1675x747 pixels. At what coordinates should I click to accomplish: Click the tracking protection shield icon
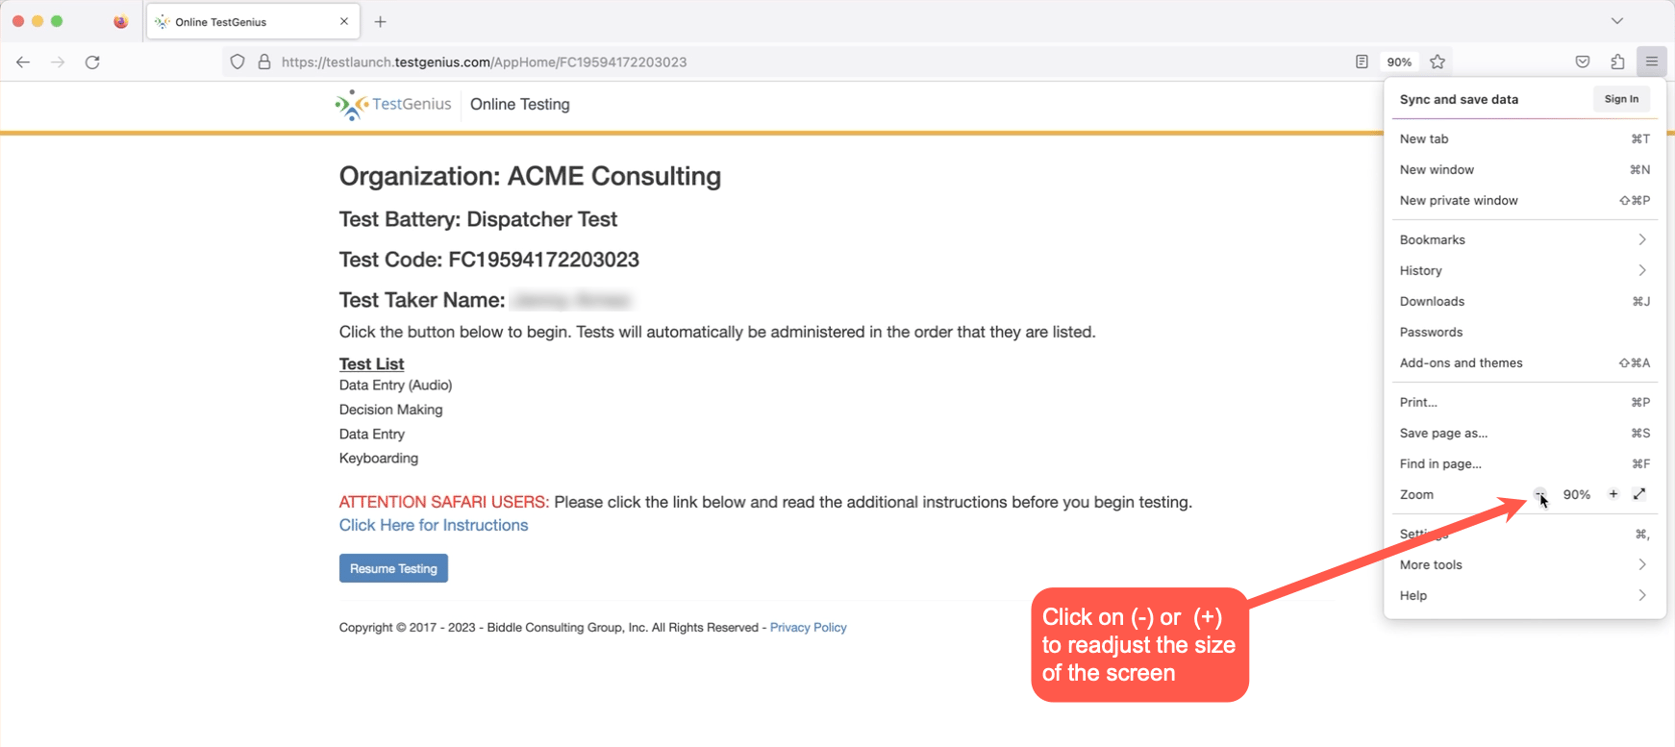(237, 62)
